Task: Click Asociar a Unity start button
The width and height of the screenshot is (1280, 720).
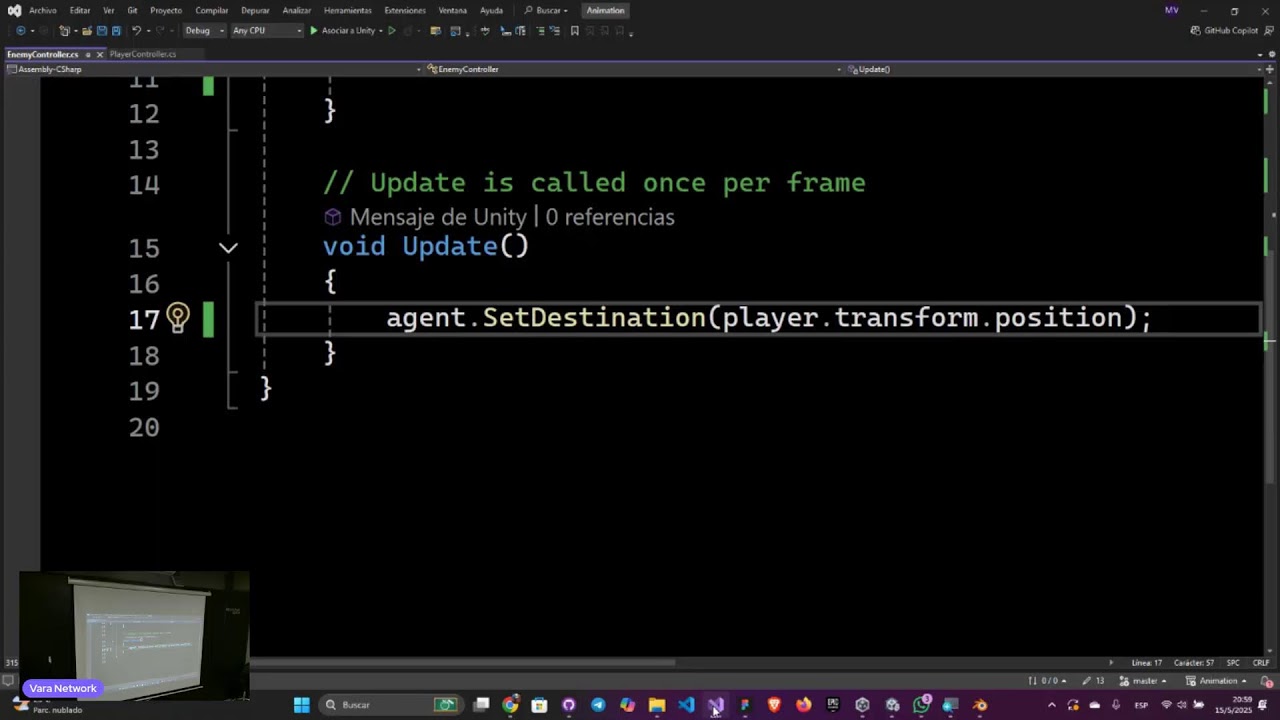Action: tap(342, 31)
